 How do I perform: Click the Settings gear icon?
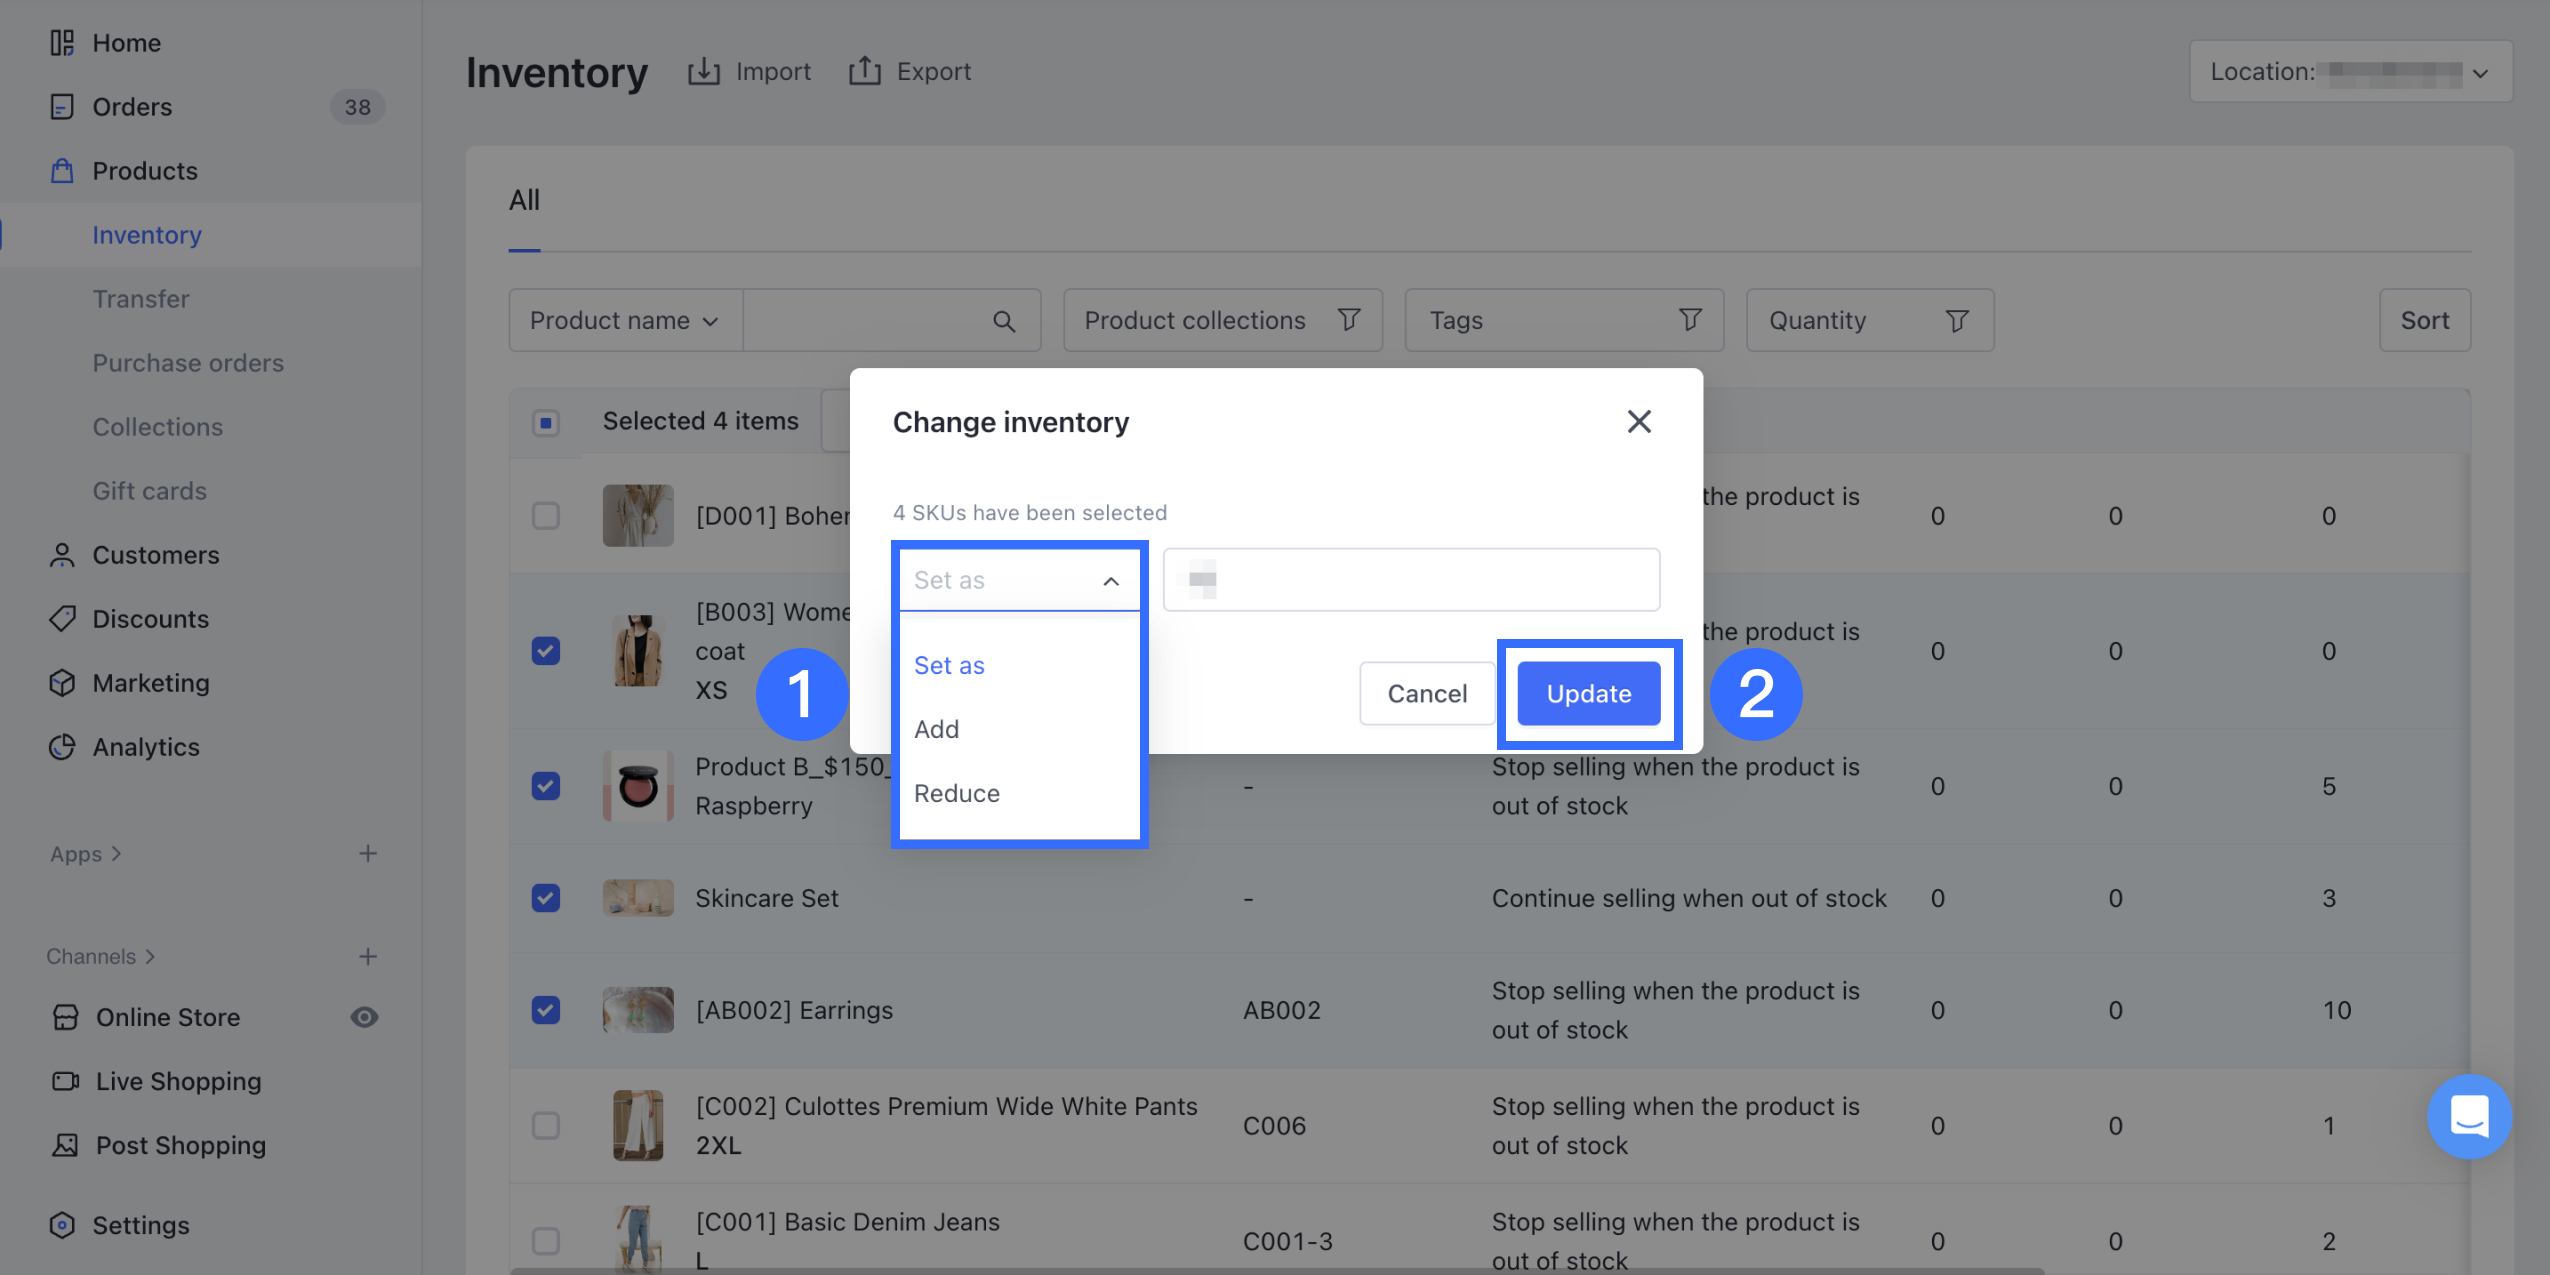(62, 1225)
